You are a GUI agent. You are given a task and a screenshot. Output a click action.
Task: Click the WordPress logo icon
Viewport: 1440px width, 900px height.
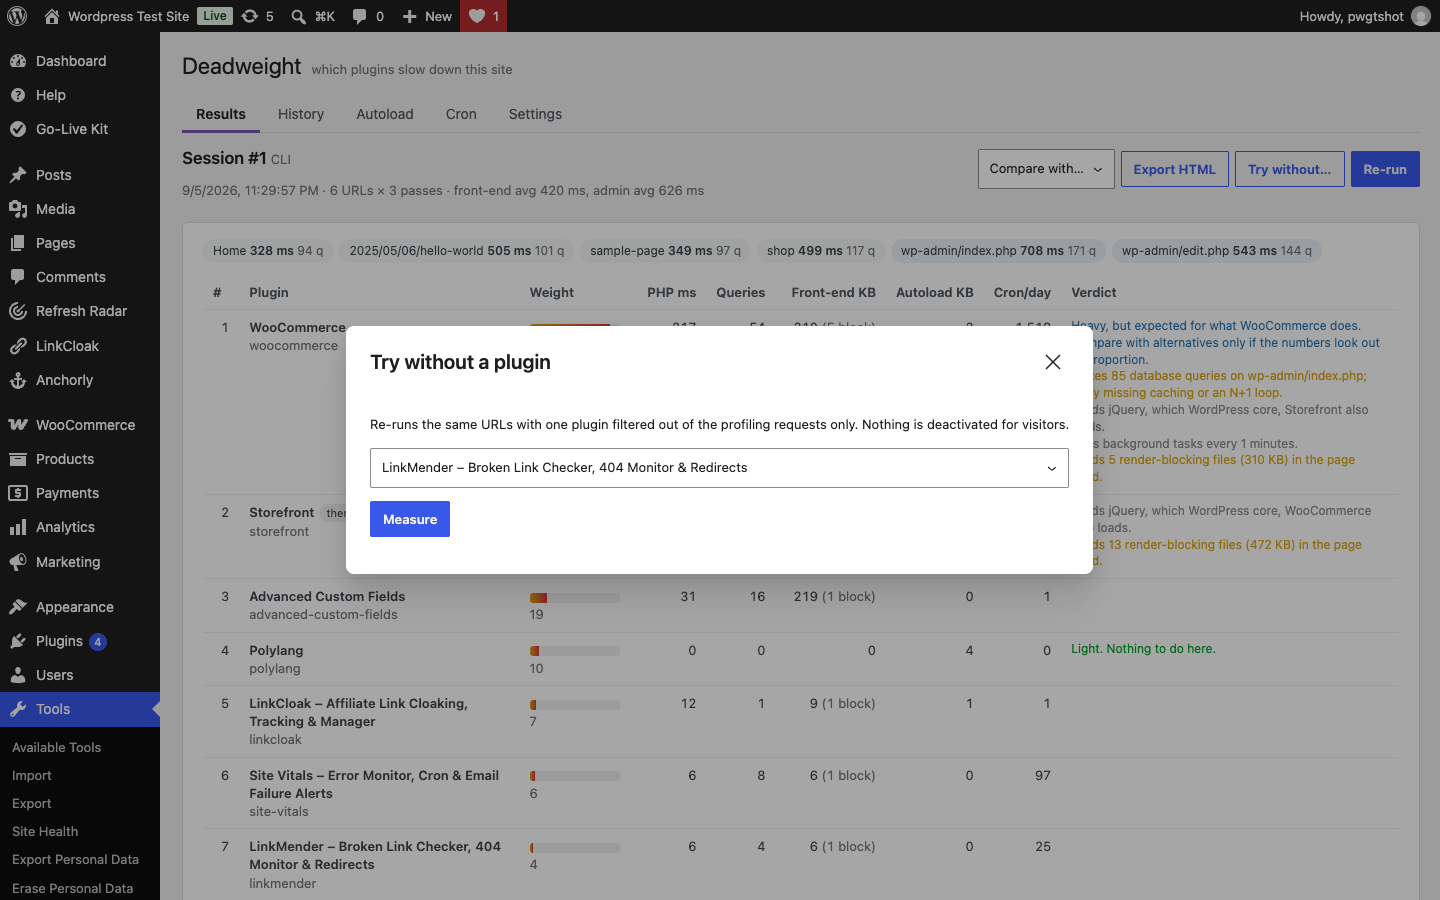point(17,16)
